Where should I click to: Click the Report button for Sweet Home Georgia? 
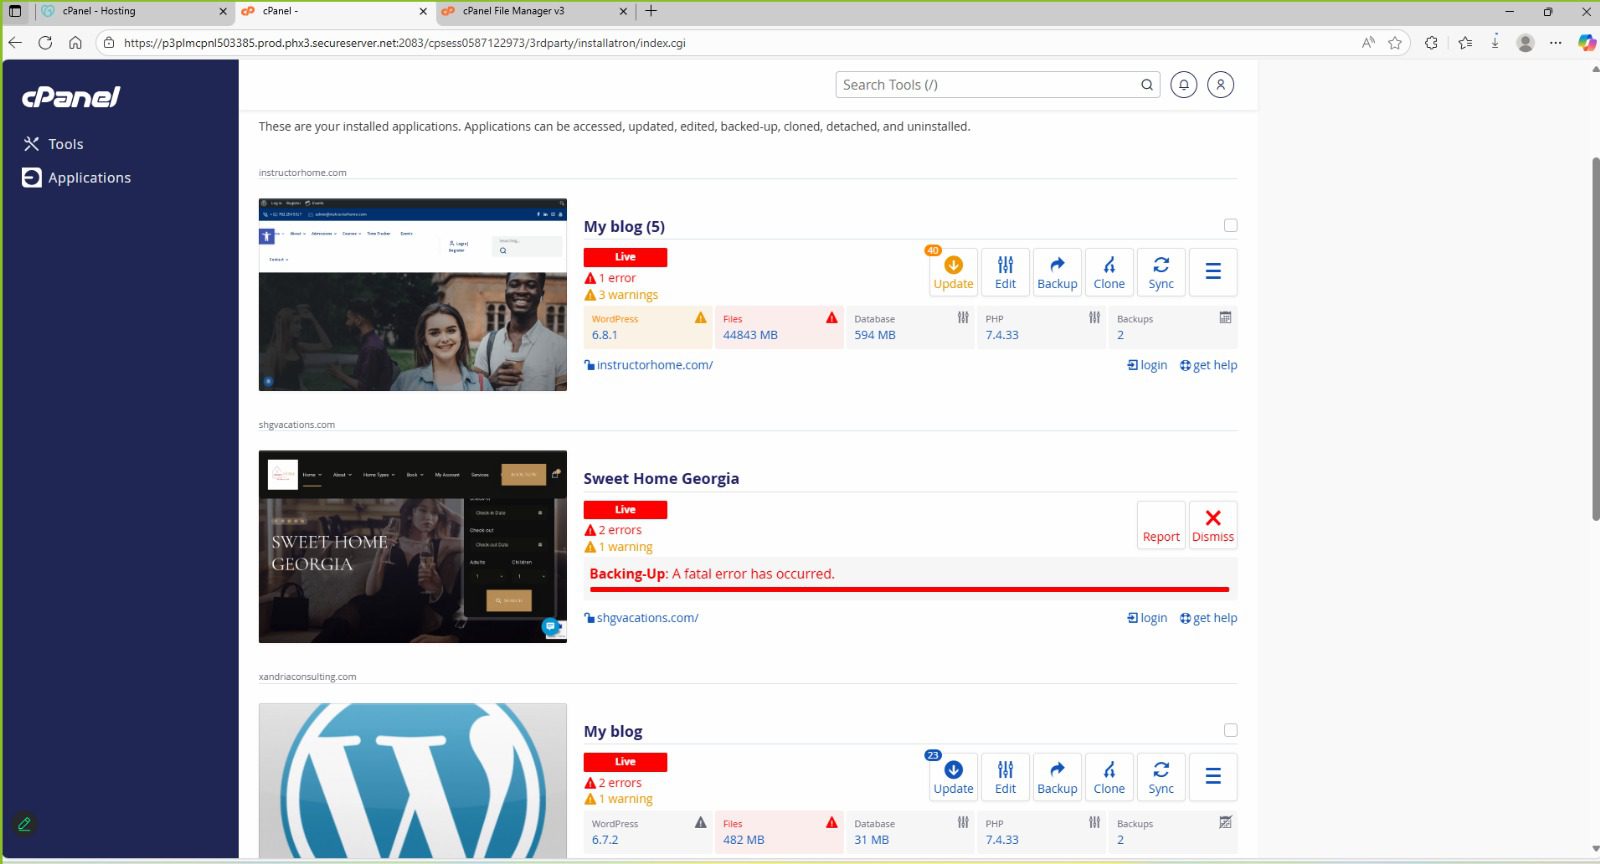(1161, 525)
